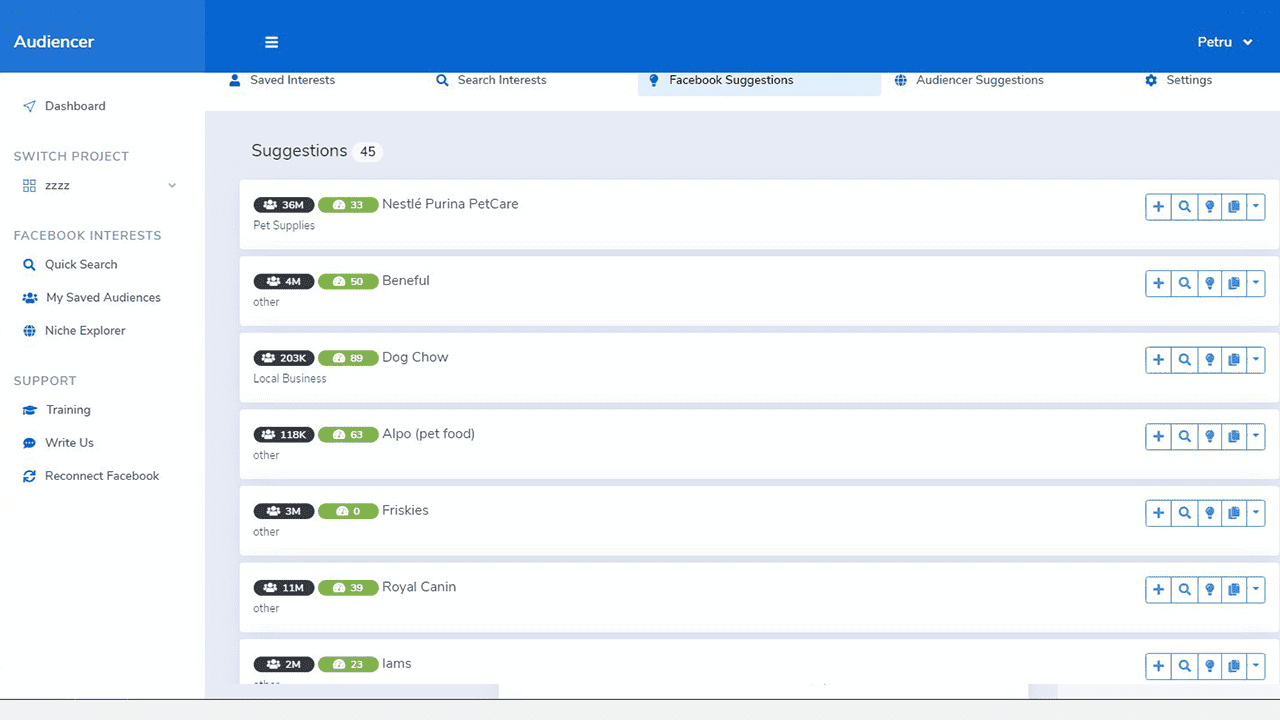Click Royal Canin interest name
1280x720 pixels.
pyautogui.click(x=419, y=587)
